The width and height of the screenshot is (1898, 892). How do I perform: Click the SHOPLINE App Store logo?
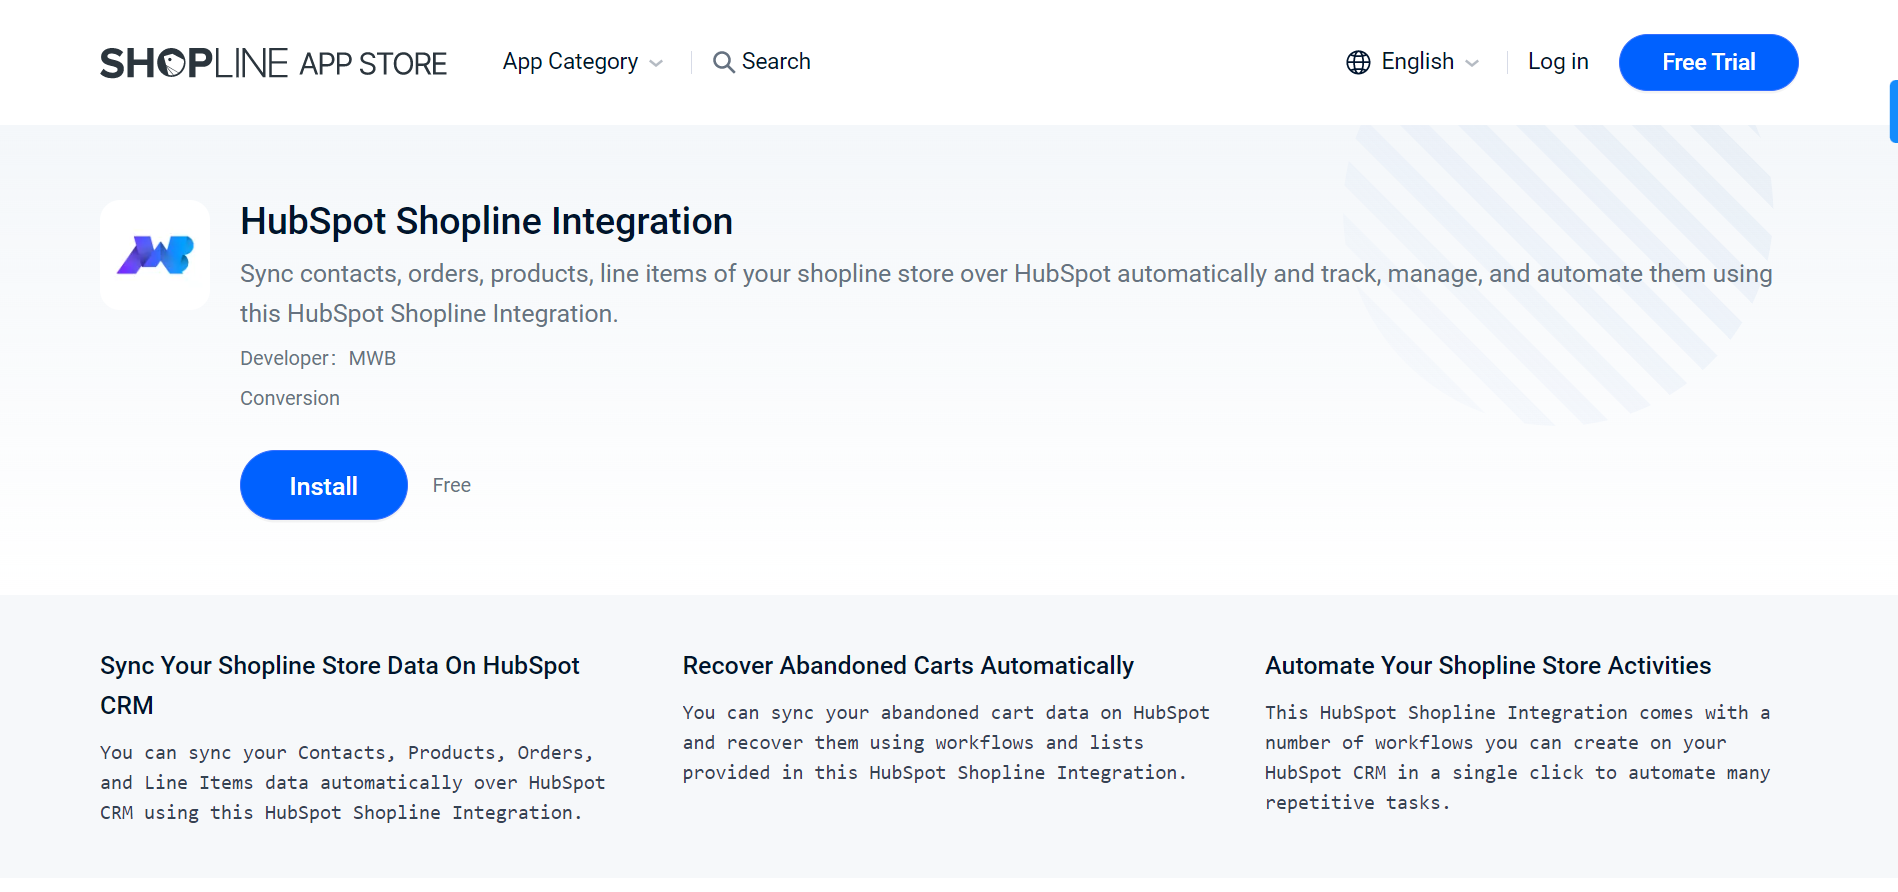[x=273, y=63]
